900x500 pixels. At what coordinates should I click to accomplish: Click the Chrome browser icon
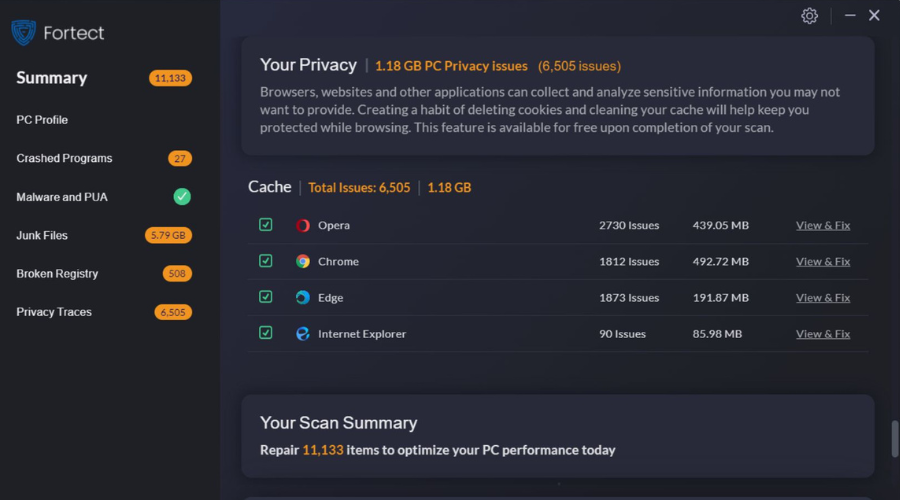(x=302, y=261)
